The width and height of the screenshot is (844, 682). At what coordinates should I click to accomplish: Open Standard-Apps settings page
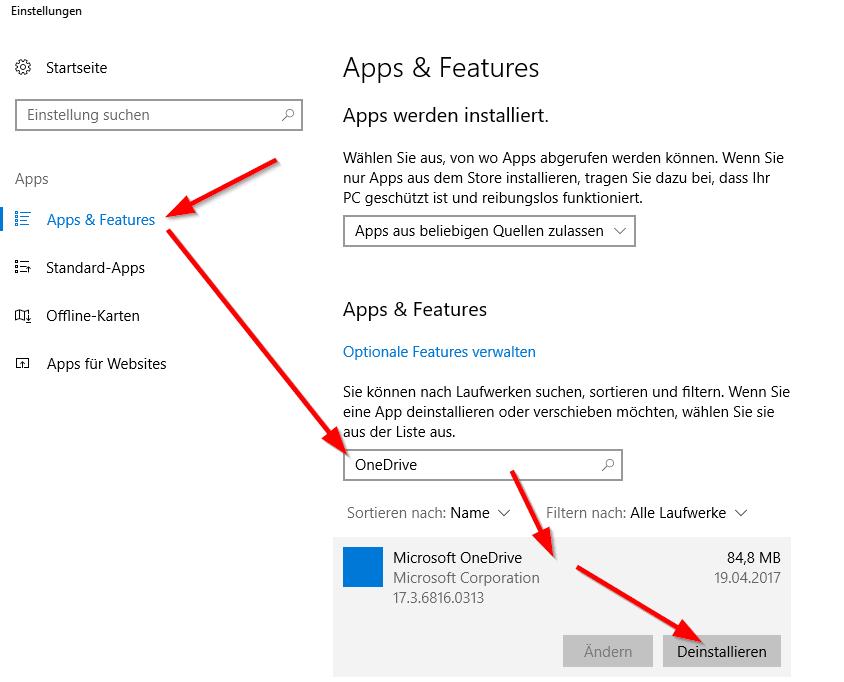95,268
